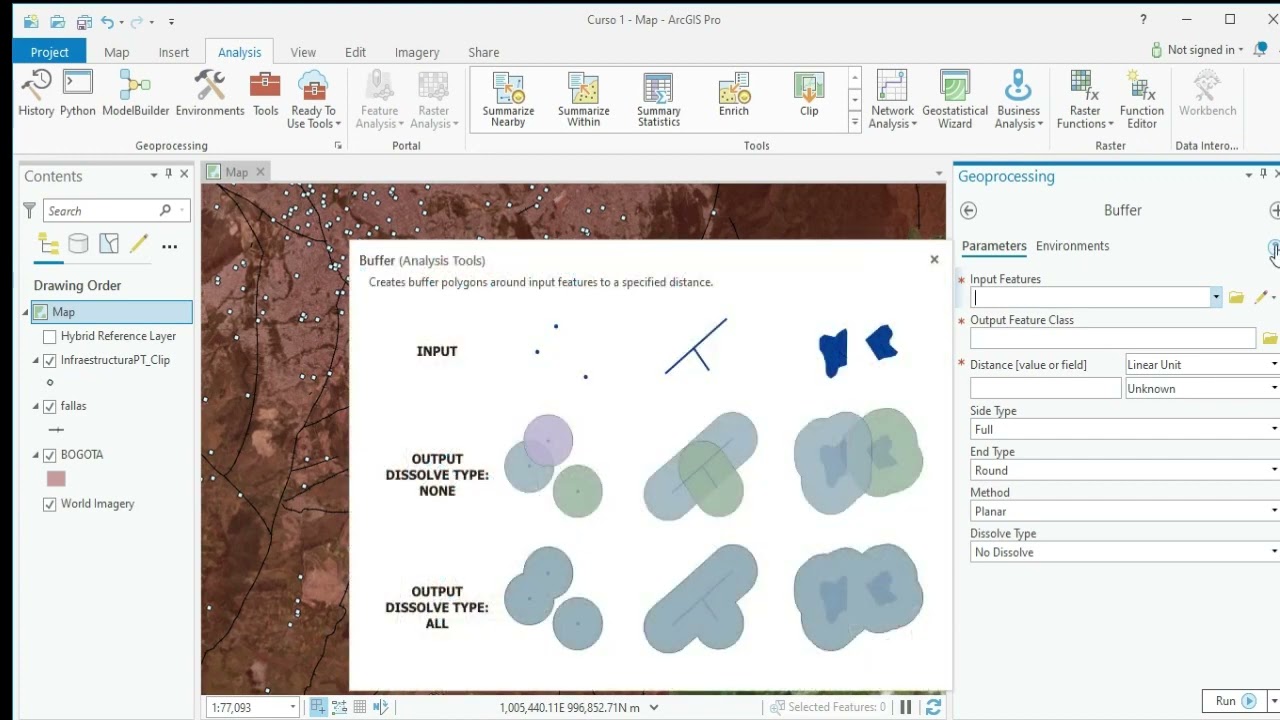Viewport: 1280px width, 720px height.
Task: Select List By Drawing Order icon
Action: click(x=48, y=244)
